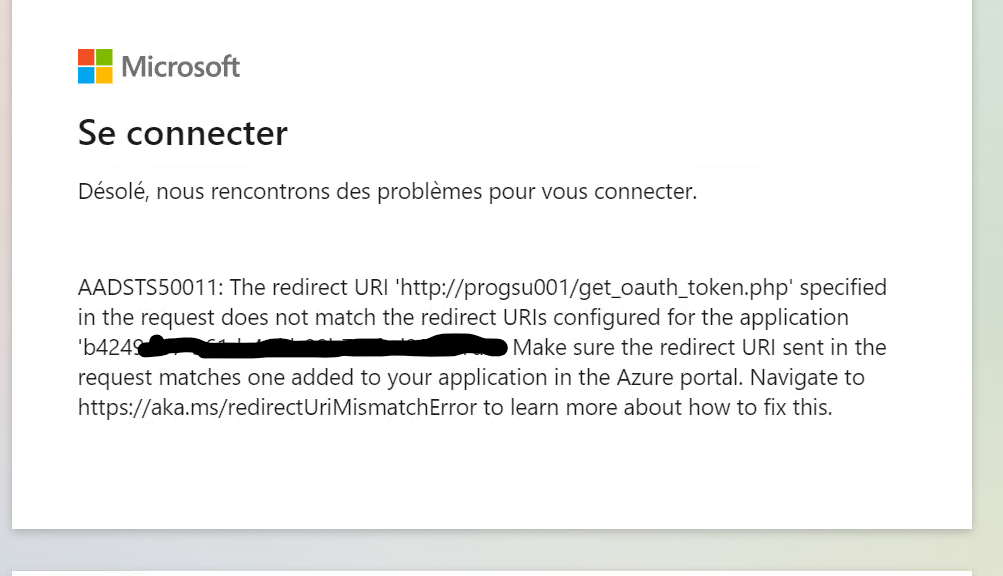Click the Microsoft four-square logo
This screenshot has height=576, width=1003.
[95, 67]
